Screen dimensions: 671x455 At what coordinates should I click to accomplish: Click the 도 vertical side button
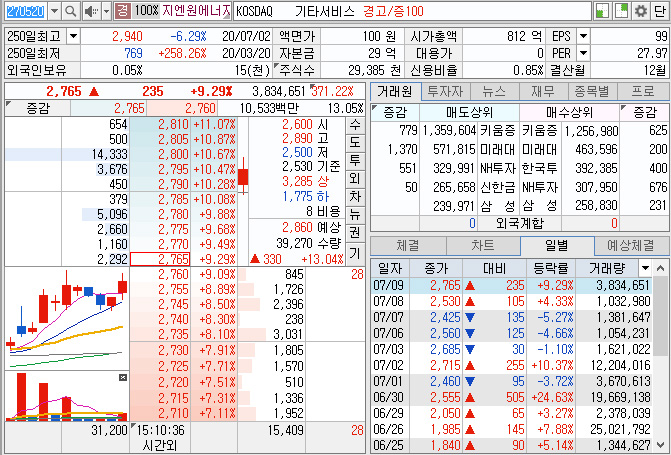tap(355, 143)
